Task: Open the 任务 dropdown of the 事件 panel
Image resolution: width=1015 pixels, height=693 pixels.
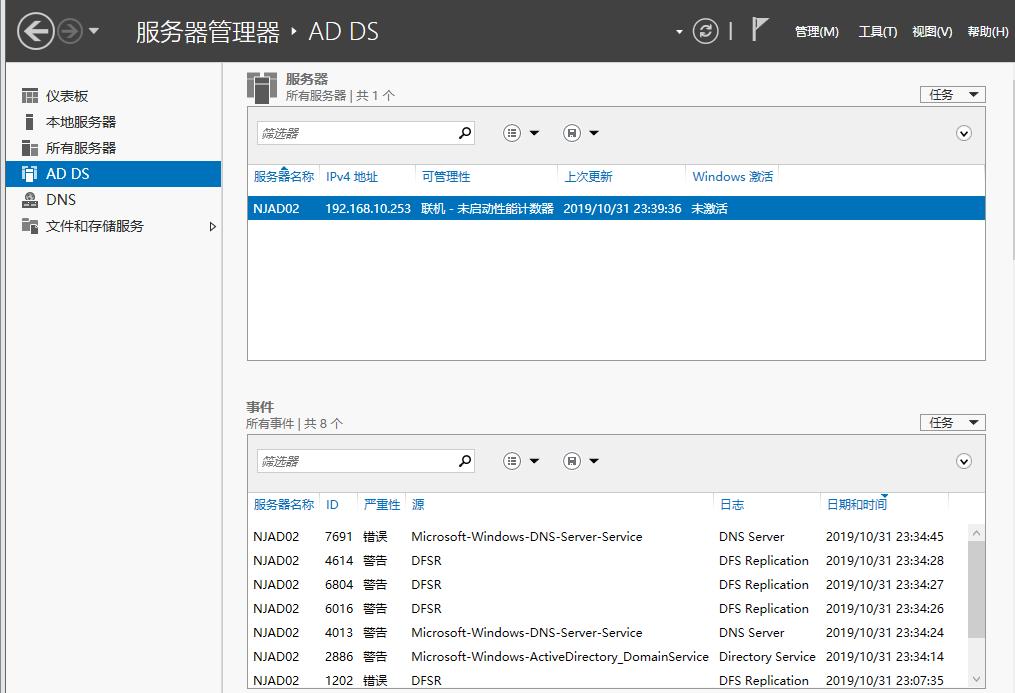Action: point(951,421)
